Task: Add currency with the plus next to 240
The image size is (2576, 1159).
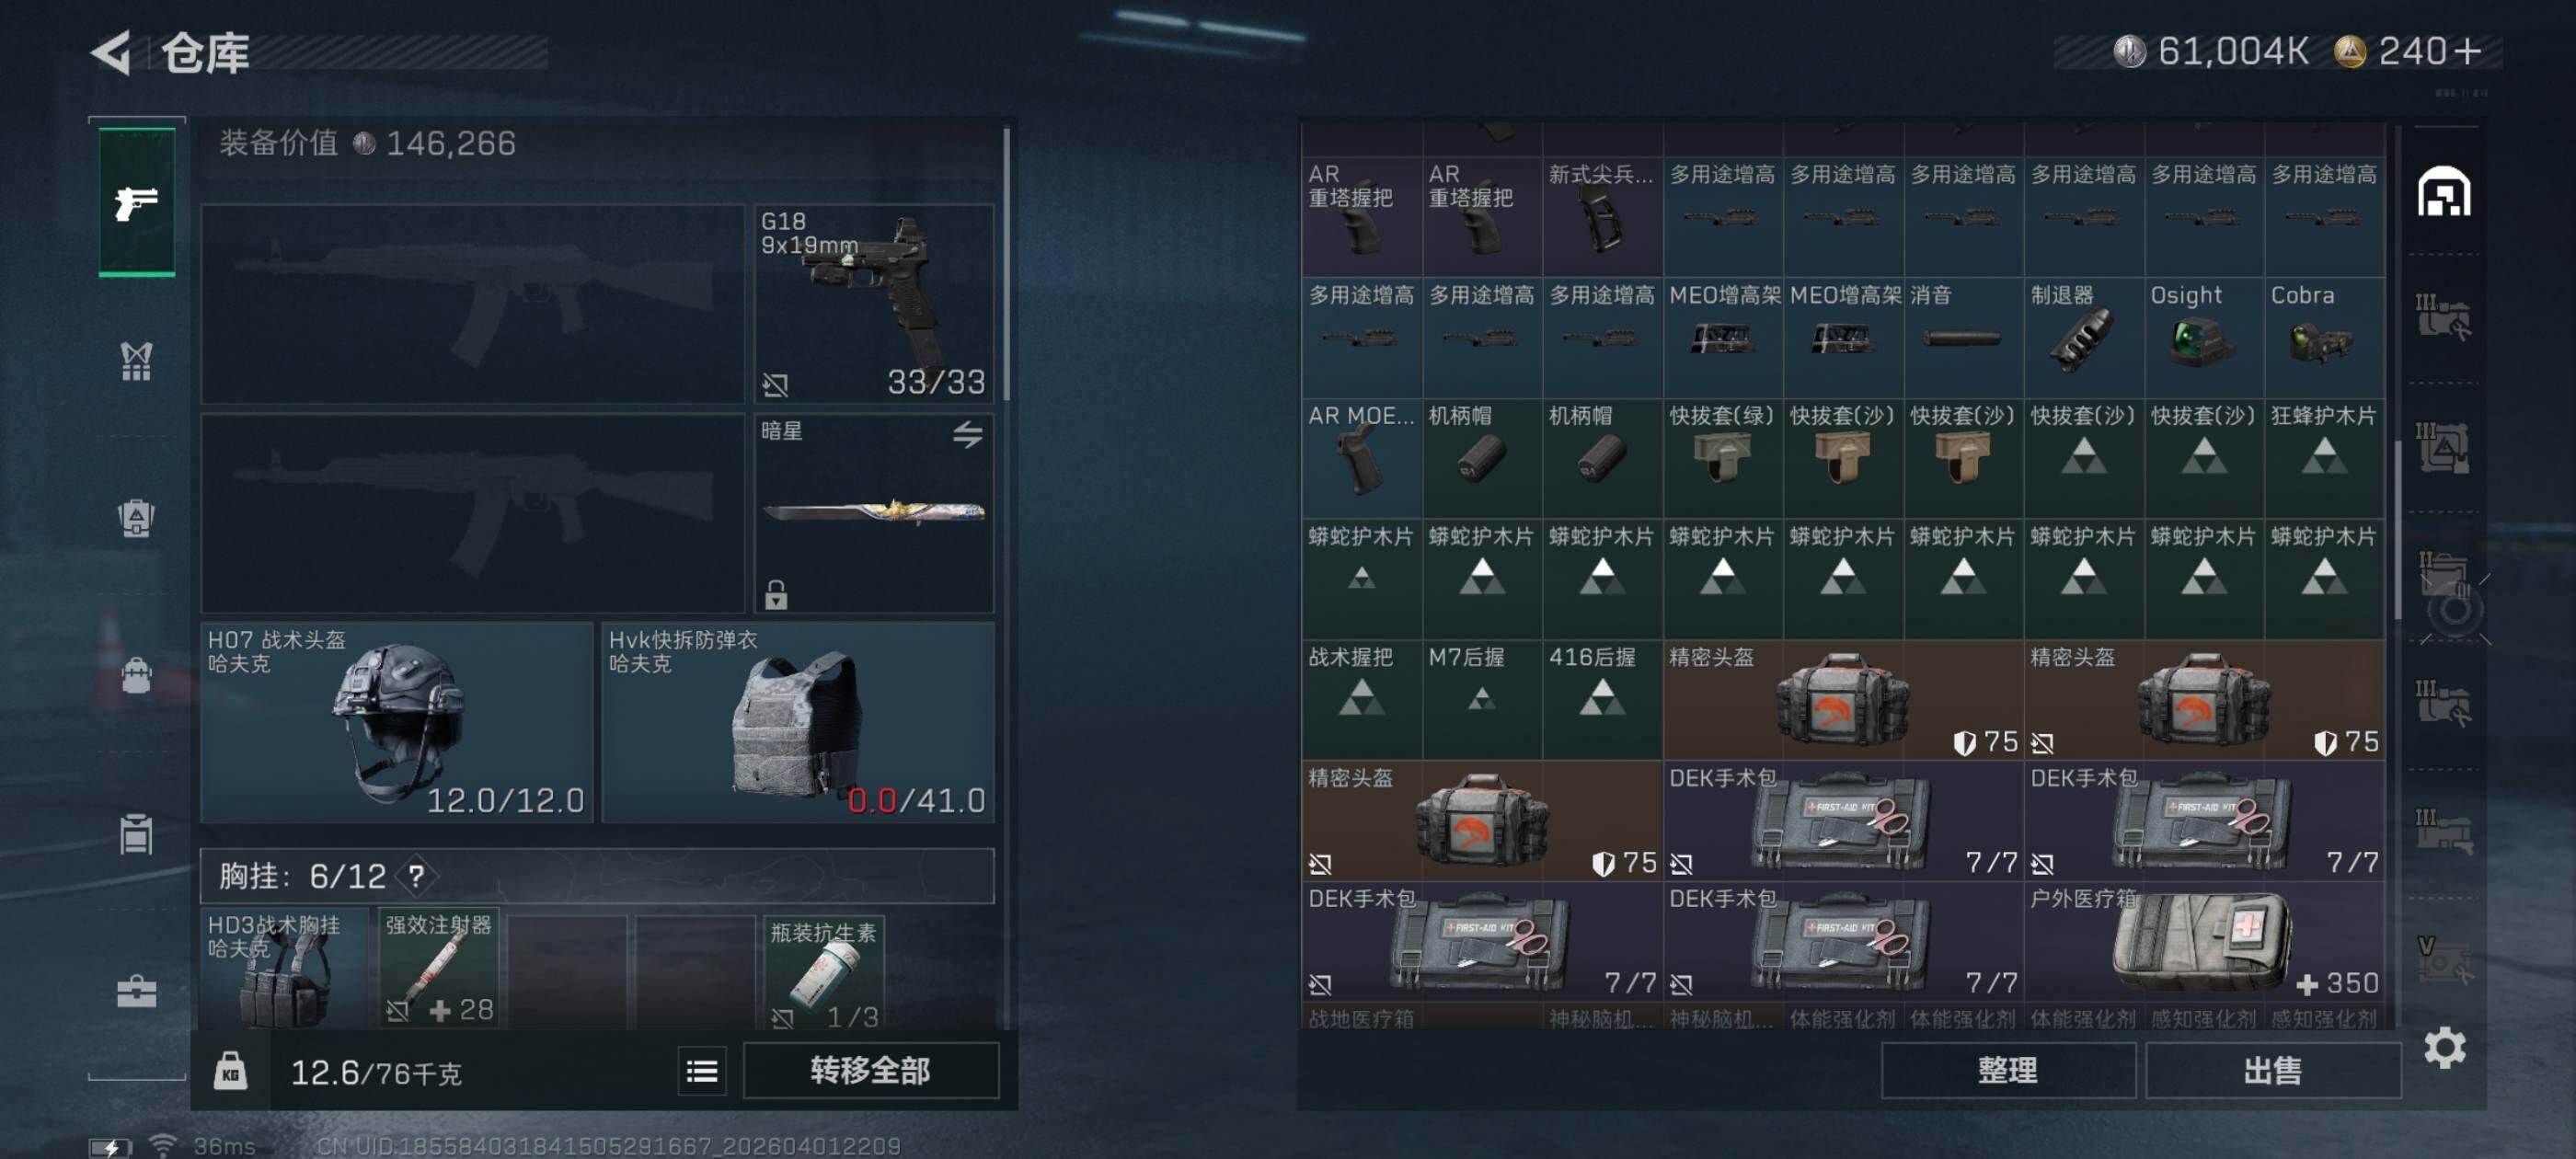Action: pos(2468,51)
